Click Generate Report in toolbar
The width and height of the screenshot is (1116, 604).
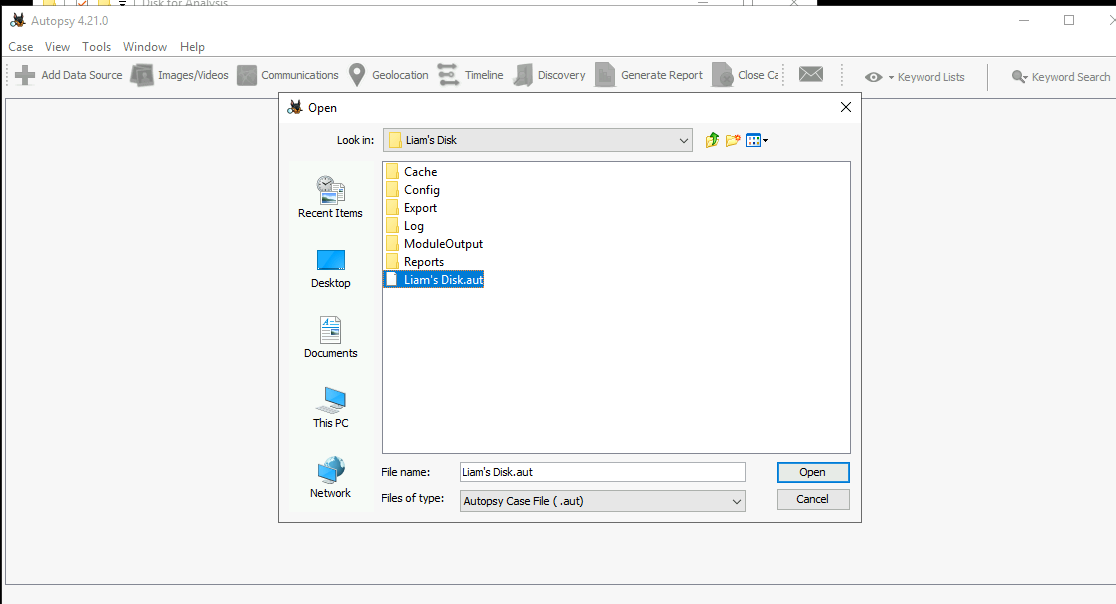coord(649,75)
